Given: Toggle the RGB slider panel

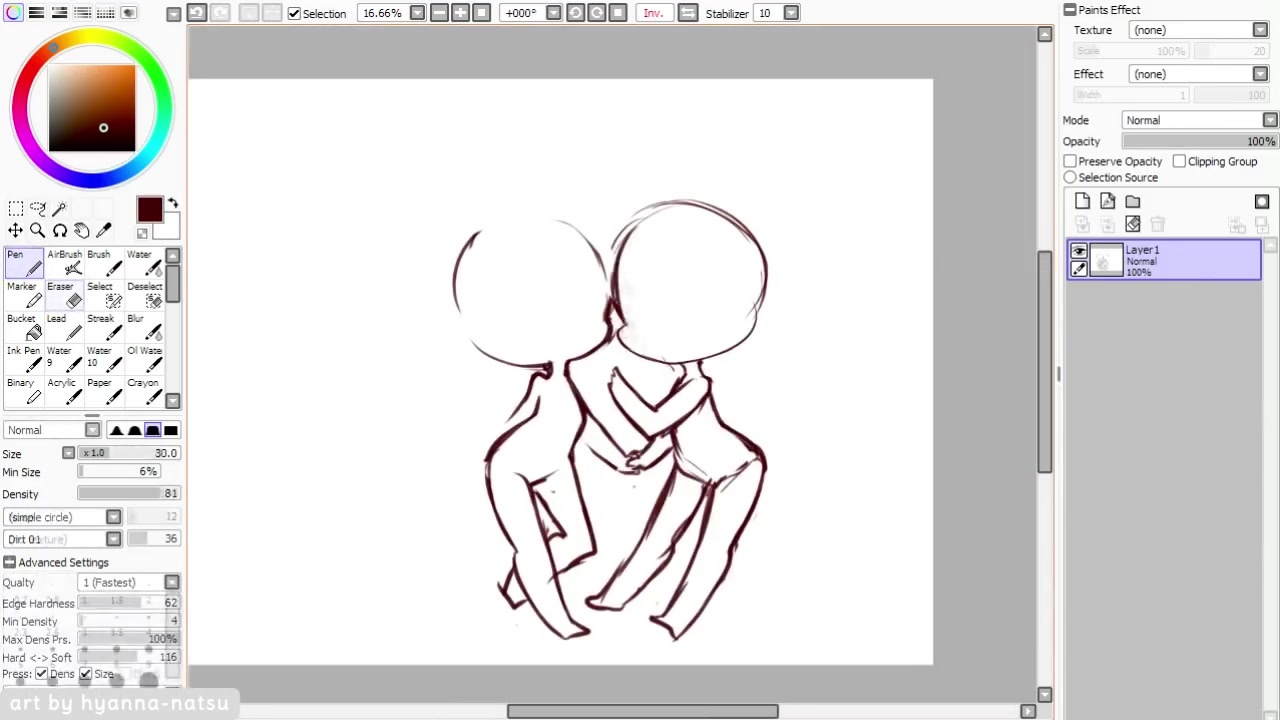Looking at the screenshot, I should [x=36, y=13].
